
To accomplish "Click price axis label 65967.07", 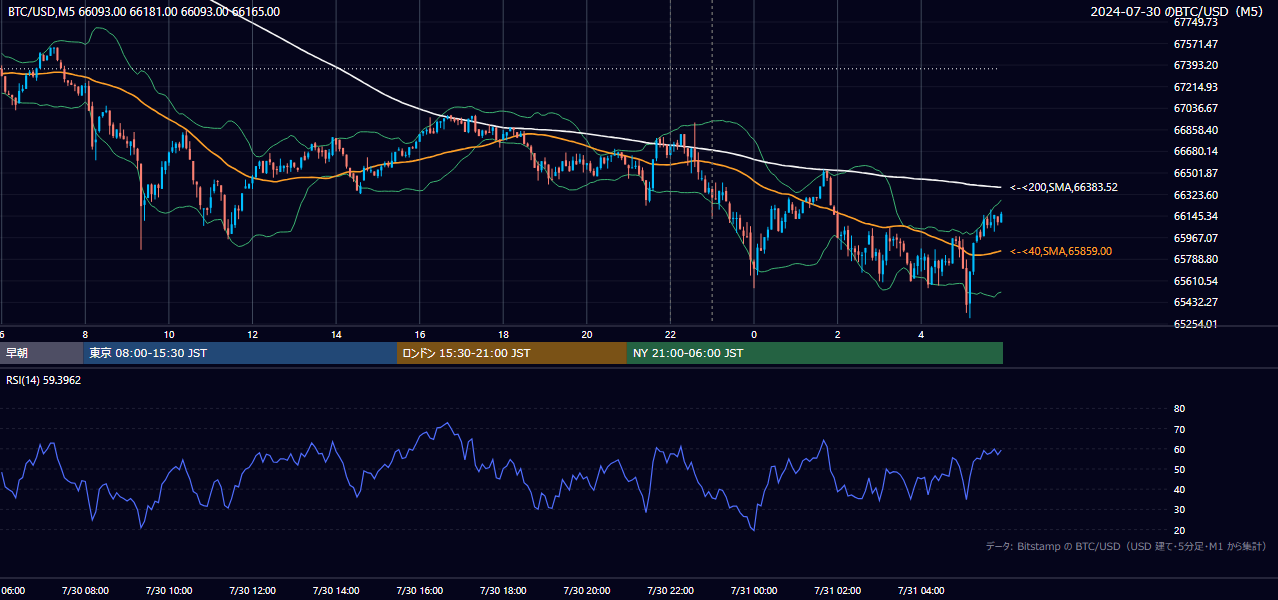I will 1196,238.
